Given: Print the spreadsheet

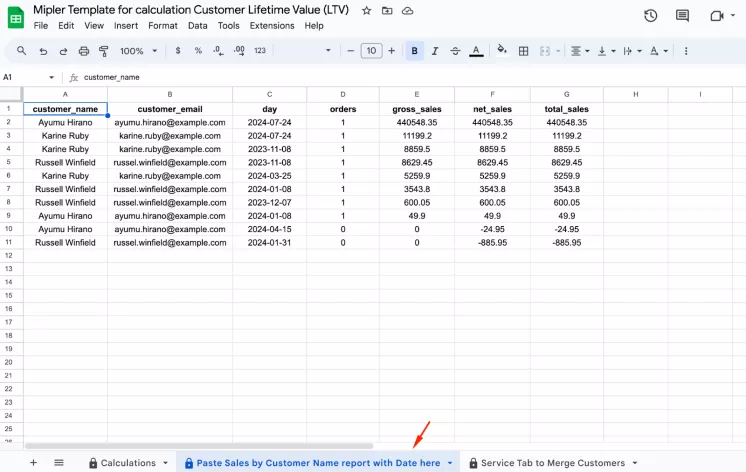Looking at the screenshot, I should [x=84, y=51].
